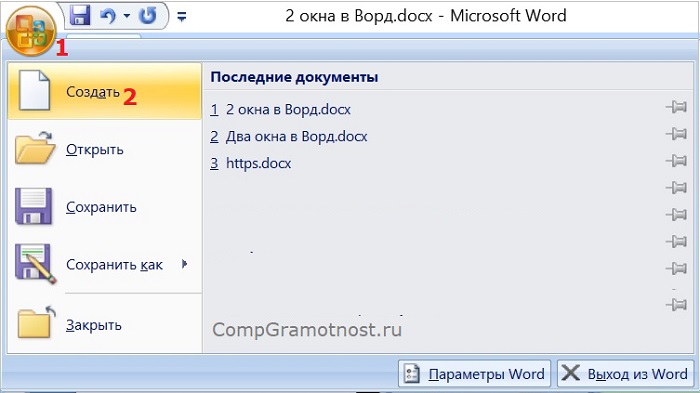
Task: Pin the document Два окна в Ворд.docx
Action: coord(676,134)
